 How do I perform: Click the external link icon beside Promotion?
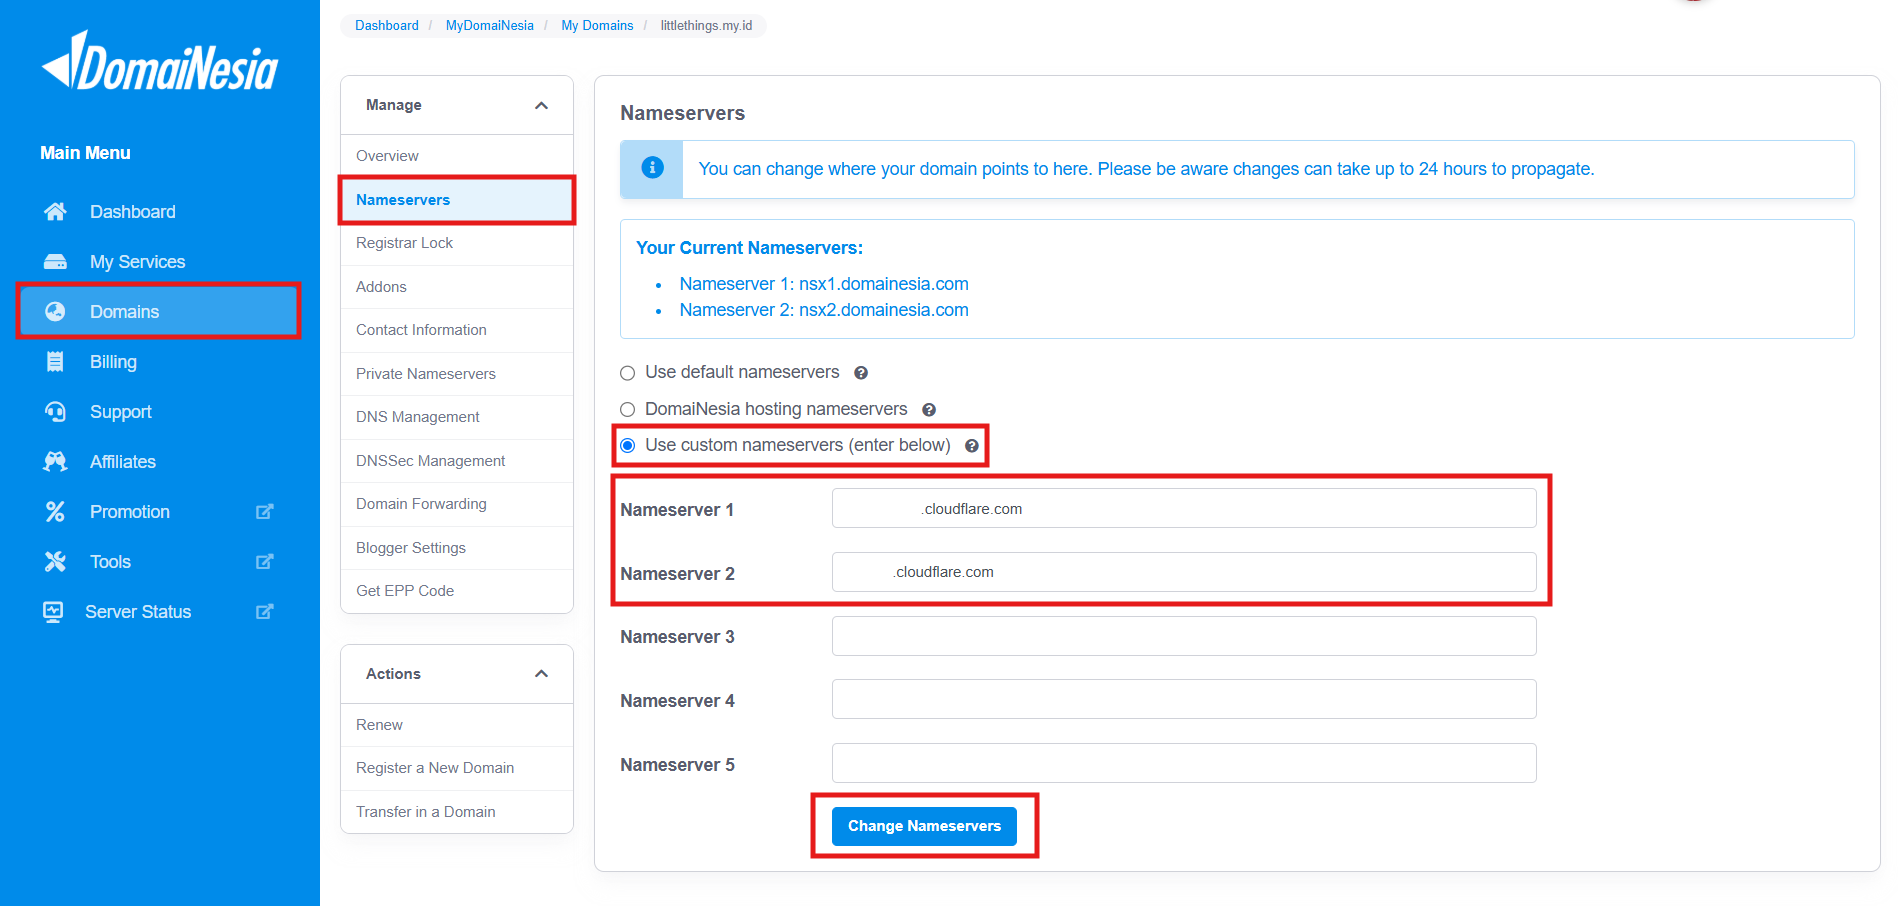[x=264, y=512]
